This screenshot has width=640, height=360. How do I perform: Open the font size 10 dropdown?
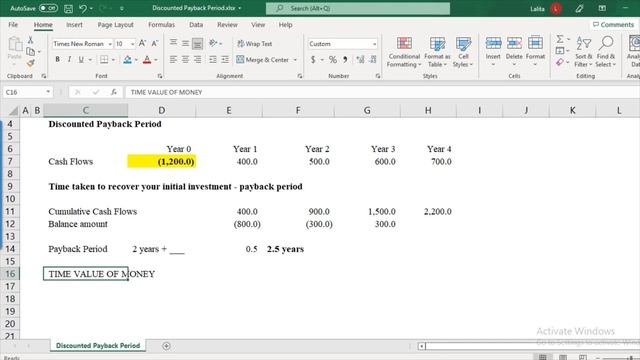click(132, 44)
